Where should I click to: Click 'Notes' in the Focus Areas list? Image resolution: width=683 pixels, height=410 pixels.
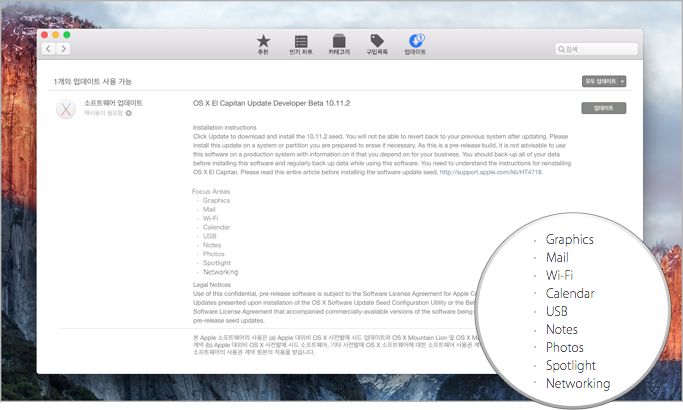pos(212,245)
